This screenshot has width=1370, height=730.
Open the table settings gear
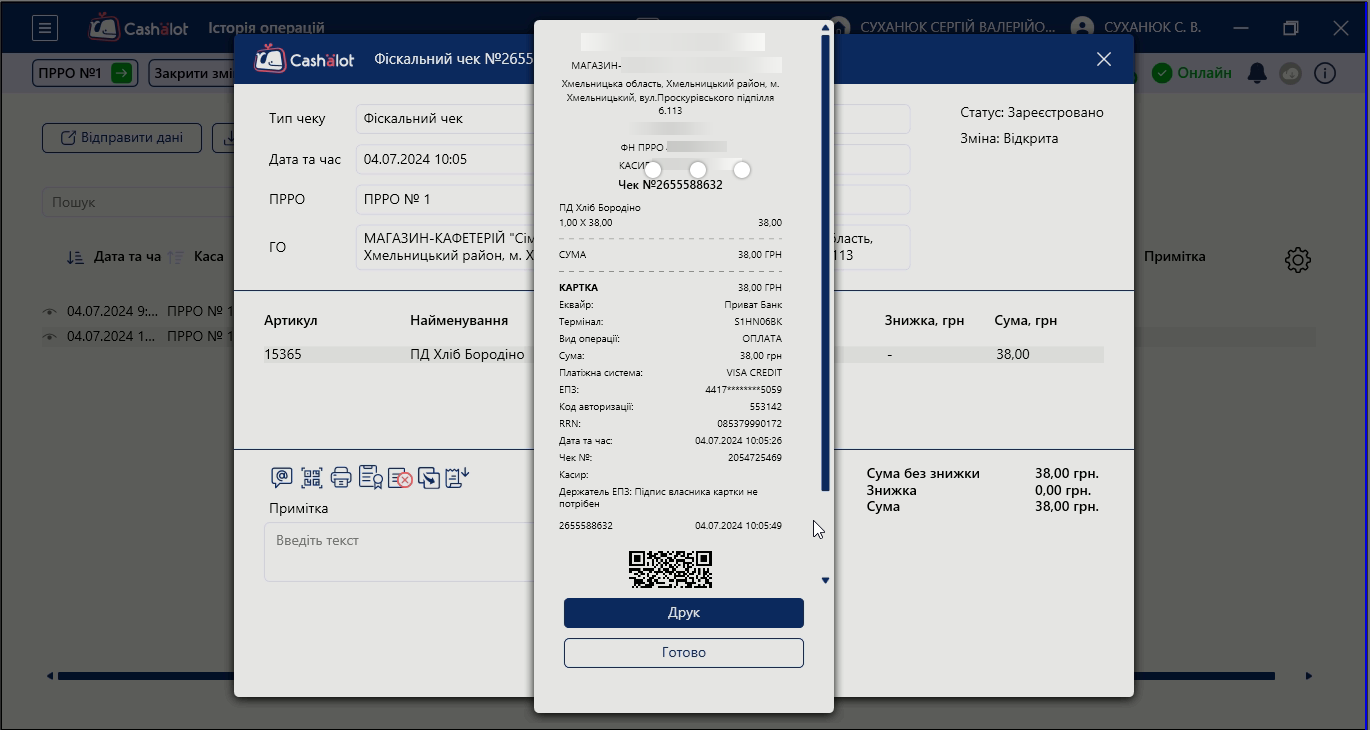click(x=1297, y=260)
